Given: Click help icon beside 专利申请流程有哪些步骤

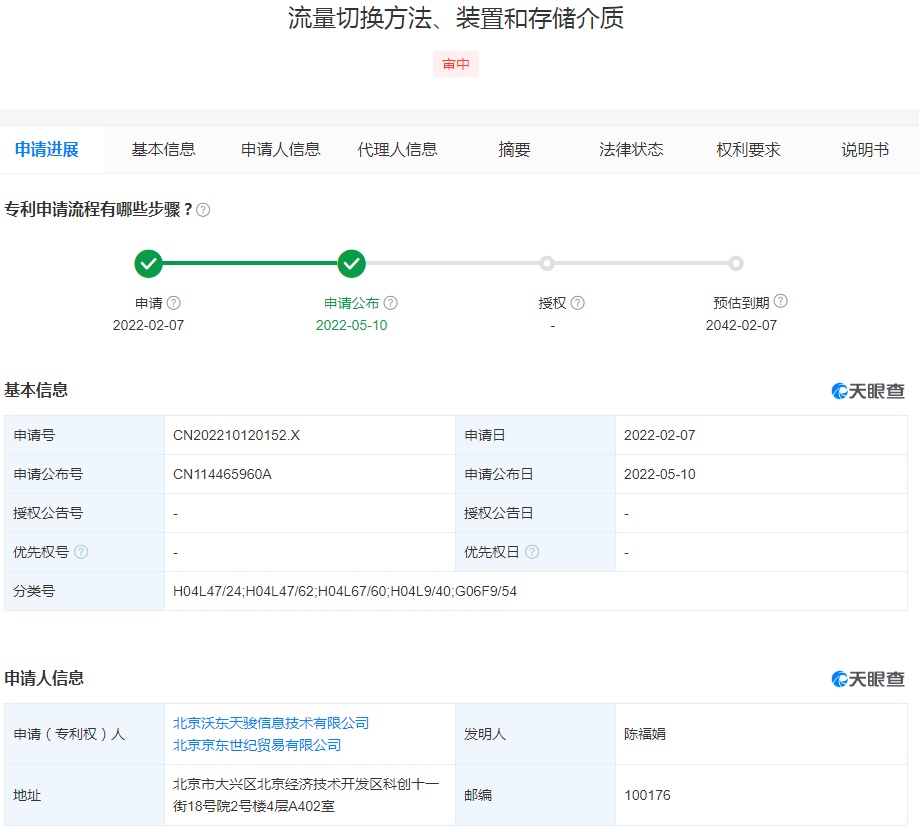Looking at the screenshot, I should click(203, 210).
